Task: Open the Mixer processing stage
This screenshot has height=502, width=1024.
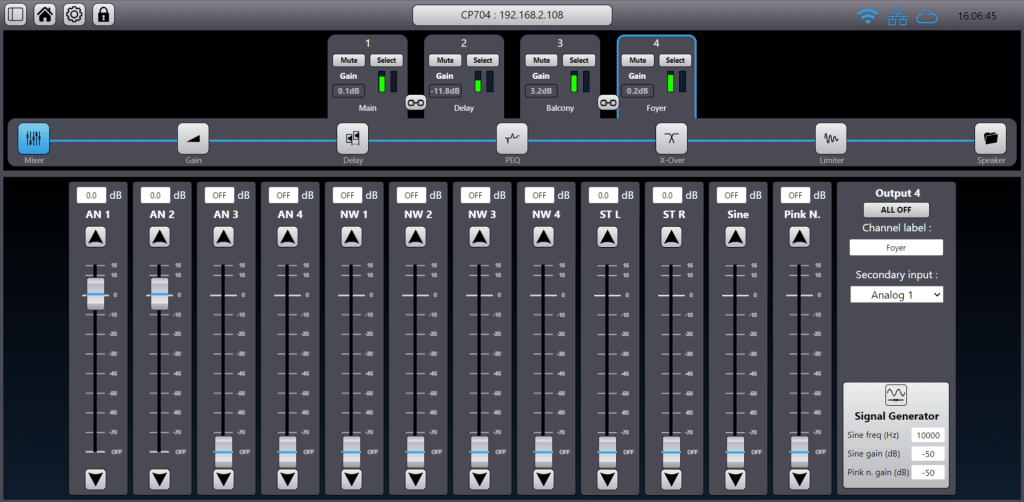Action: pyautogui.click(x=33, y=138)
